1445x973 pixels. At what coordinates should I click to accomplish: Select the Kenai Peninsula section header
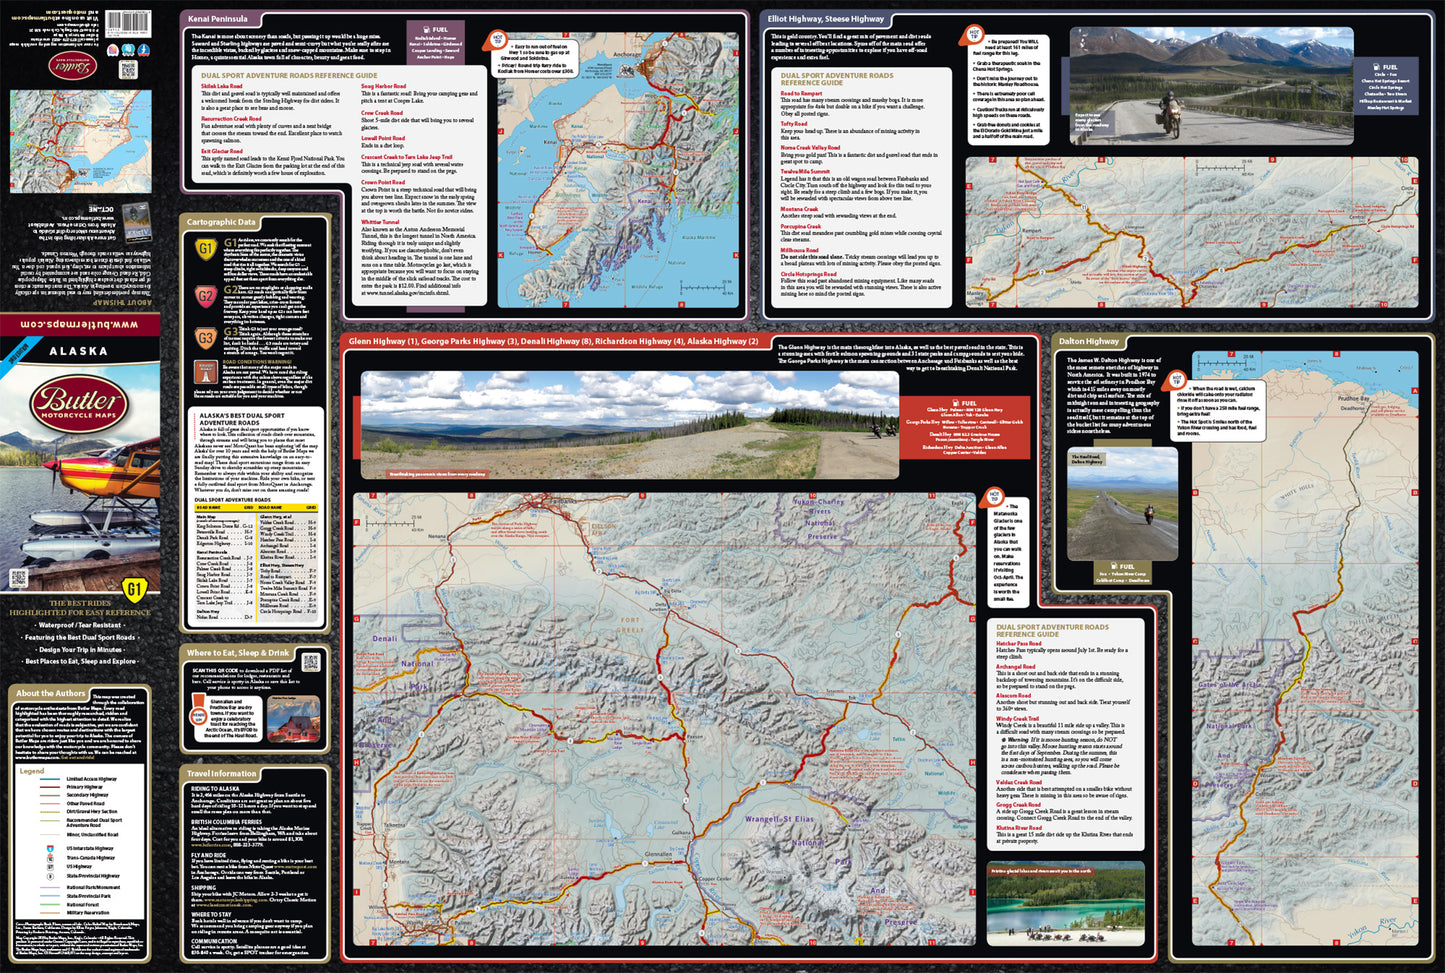(219, 19)
